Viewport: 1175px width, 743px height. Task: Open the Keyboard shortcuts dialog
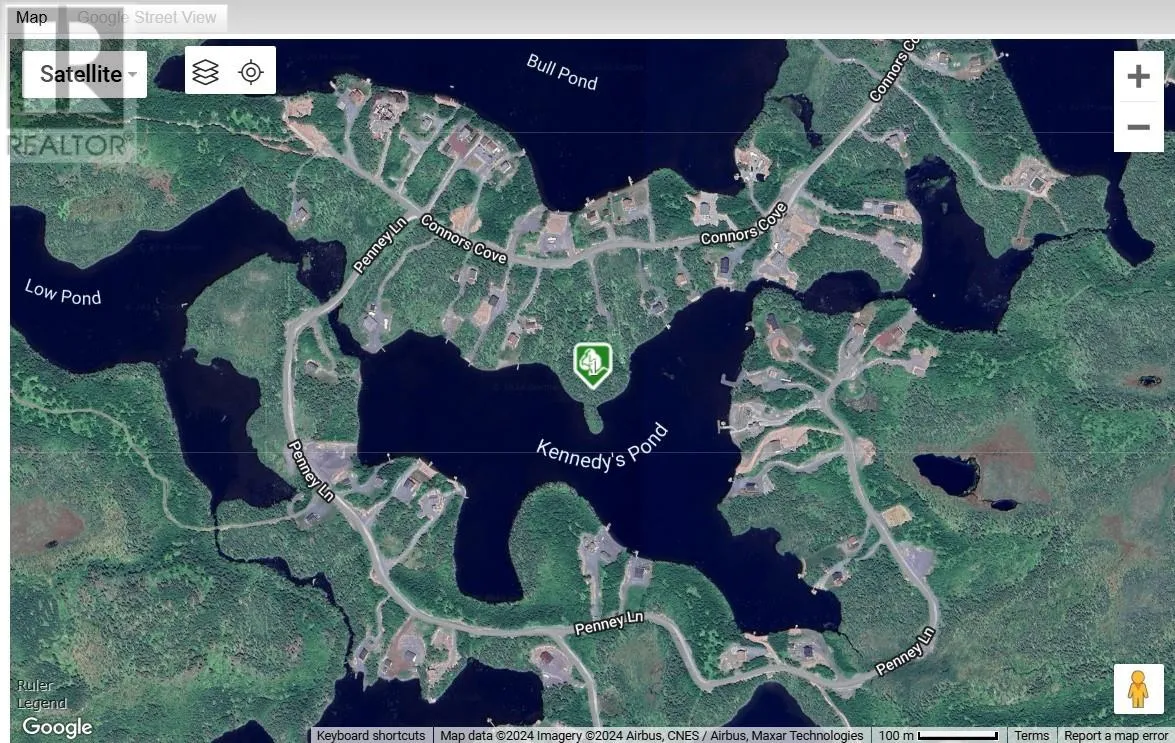tap(371, 735)
